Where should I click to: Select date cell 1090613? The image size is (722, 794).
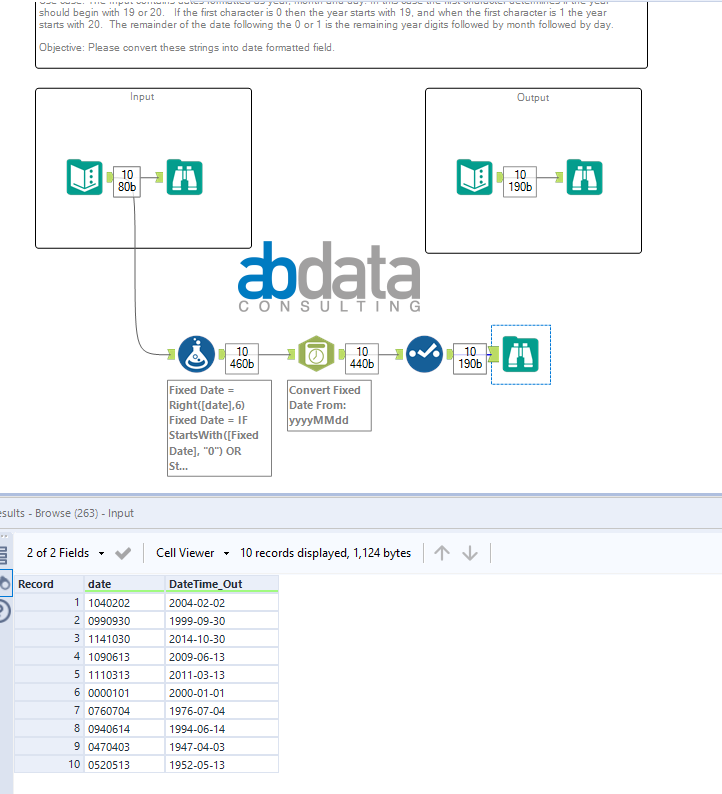click(125, 657)
